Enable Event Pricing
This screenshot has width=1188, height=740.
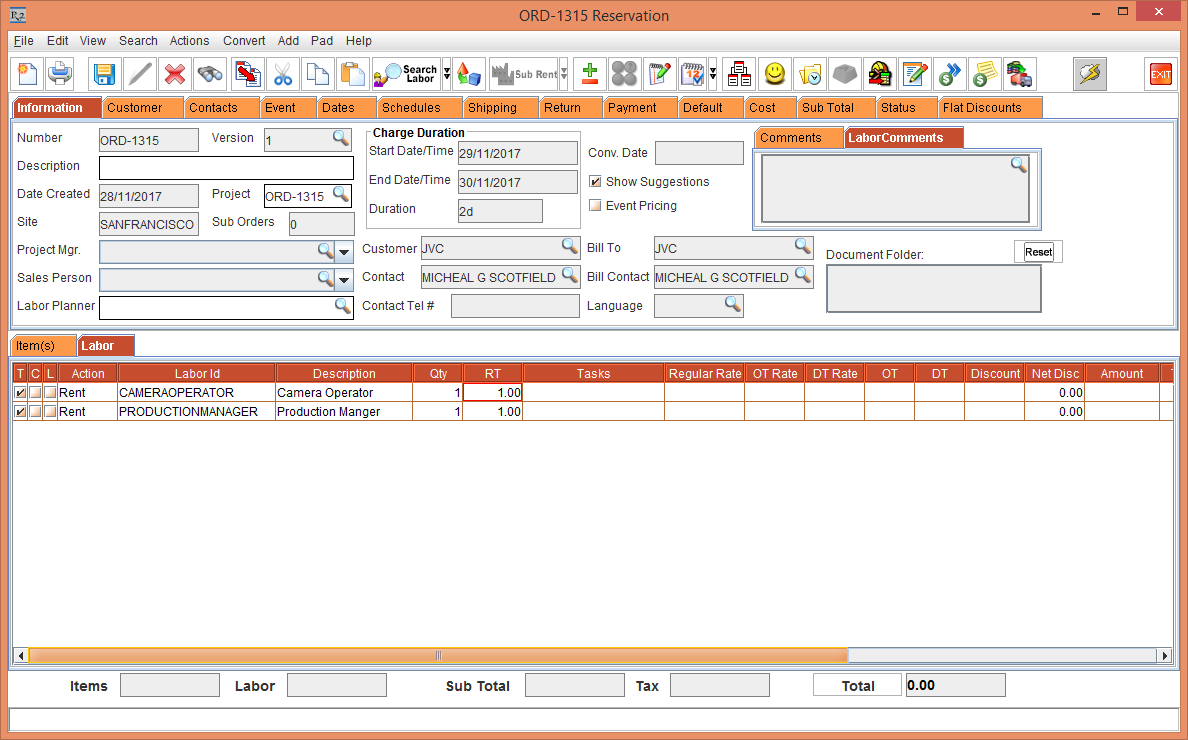click(594, 205)
